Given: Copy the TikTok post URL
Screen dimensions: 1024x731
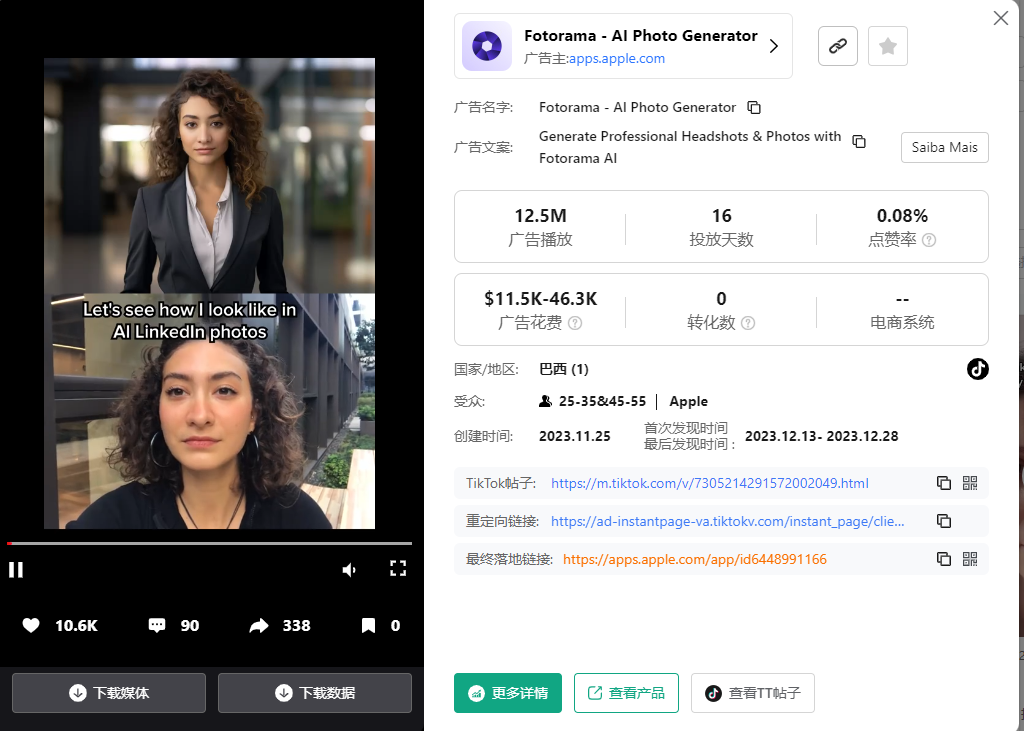Looking at the screenshot, I should 943,483.
